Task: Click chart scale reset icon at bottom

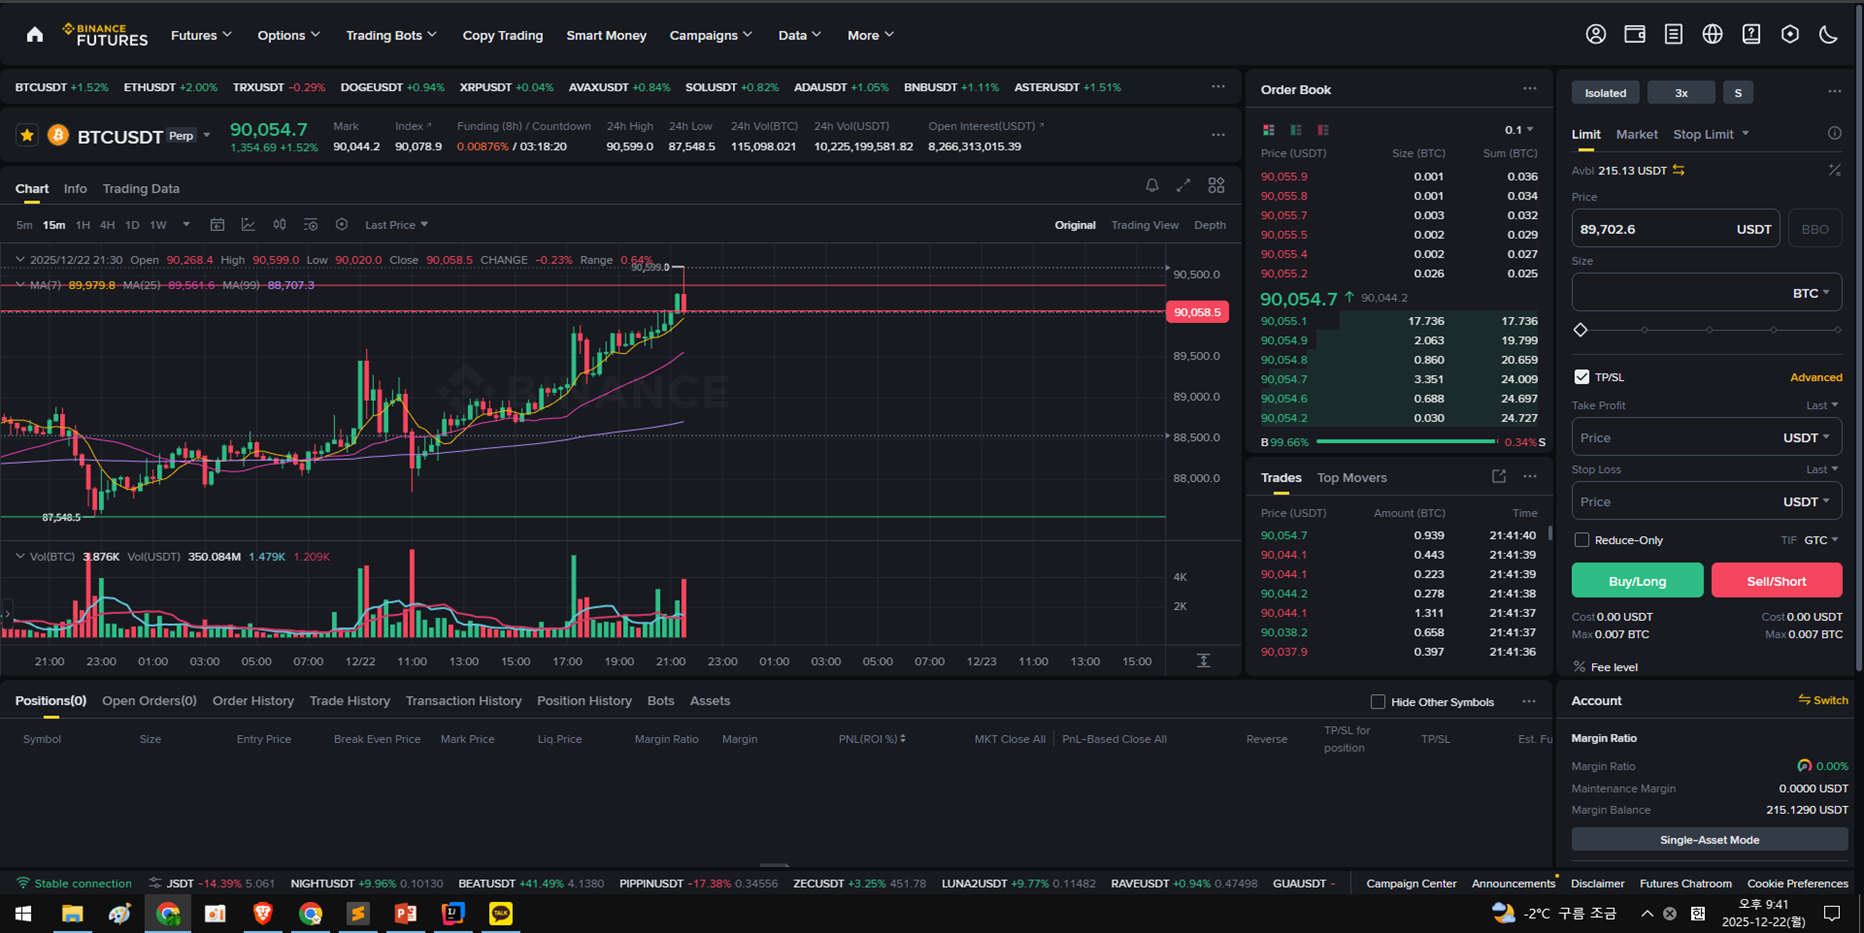Action: tap(1203, 661)
